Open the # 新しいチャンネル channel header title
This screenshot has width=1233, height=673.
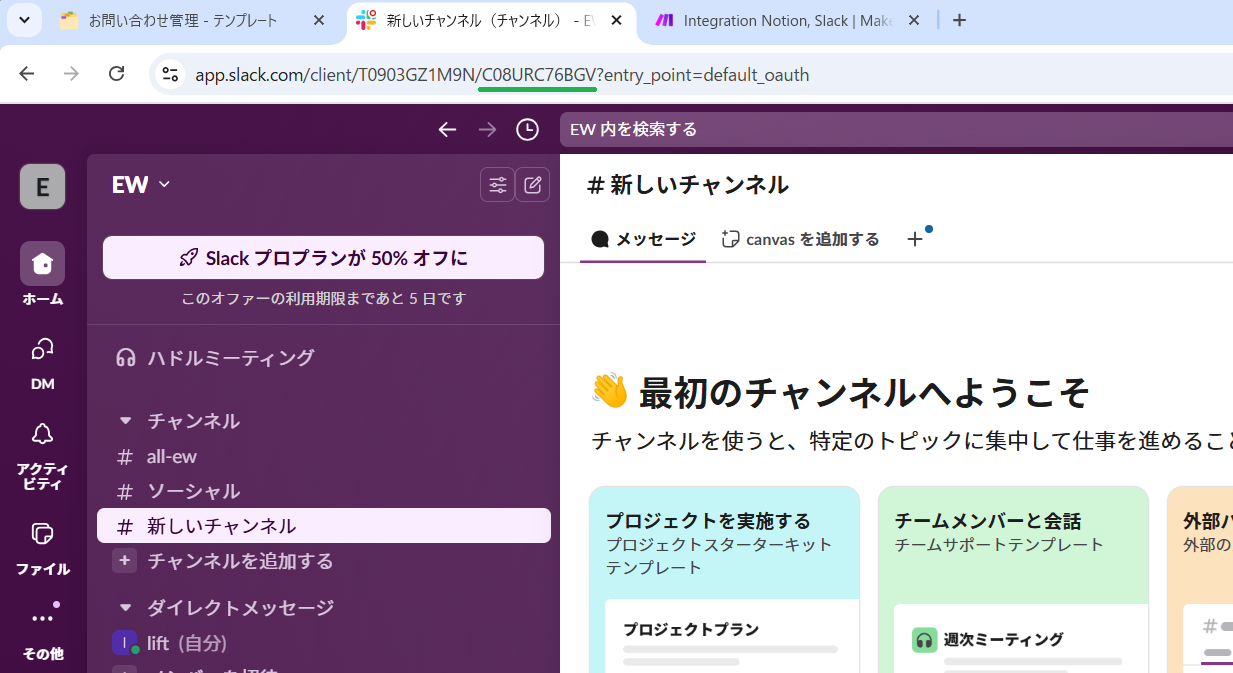pos(688,185)
